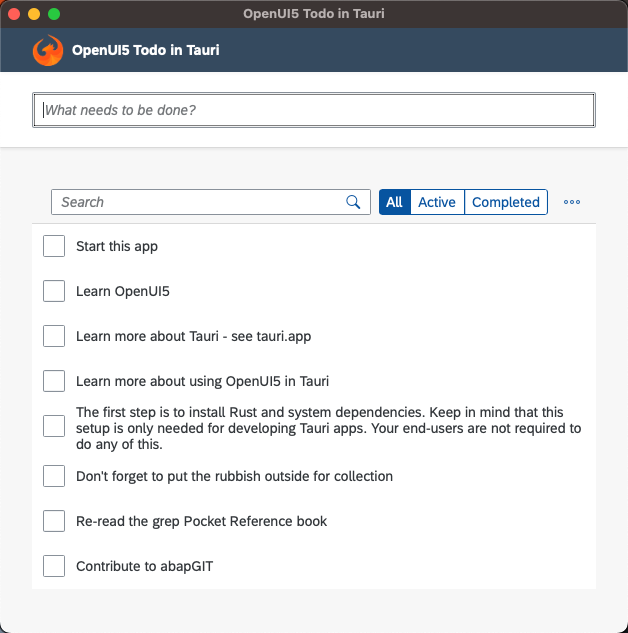Click the search magnifier icon

click(x=353, y=202)
